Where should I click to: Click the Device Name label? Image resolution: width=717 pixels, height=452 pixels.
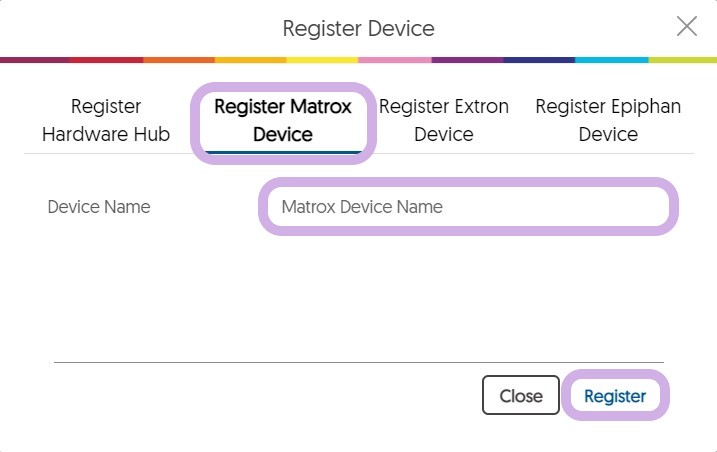(x=99, y=207)
